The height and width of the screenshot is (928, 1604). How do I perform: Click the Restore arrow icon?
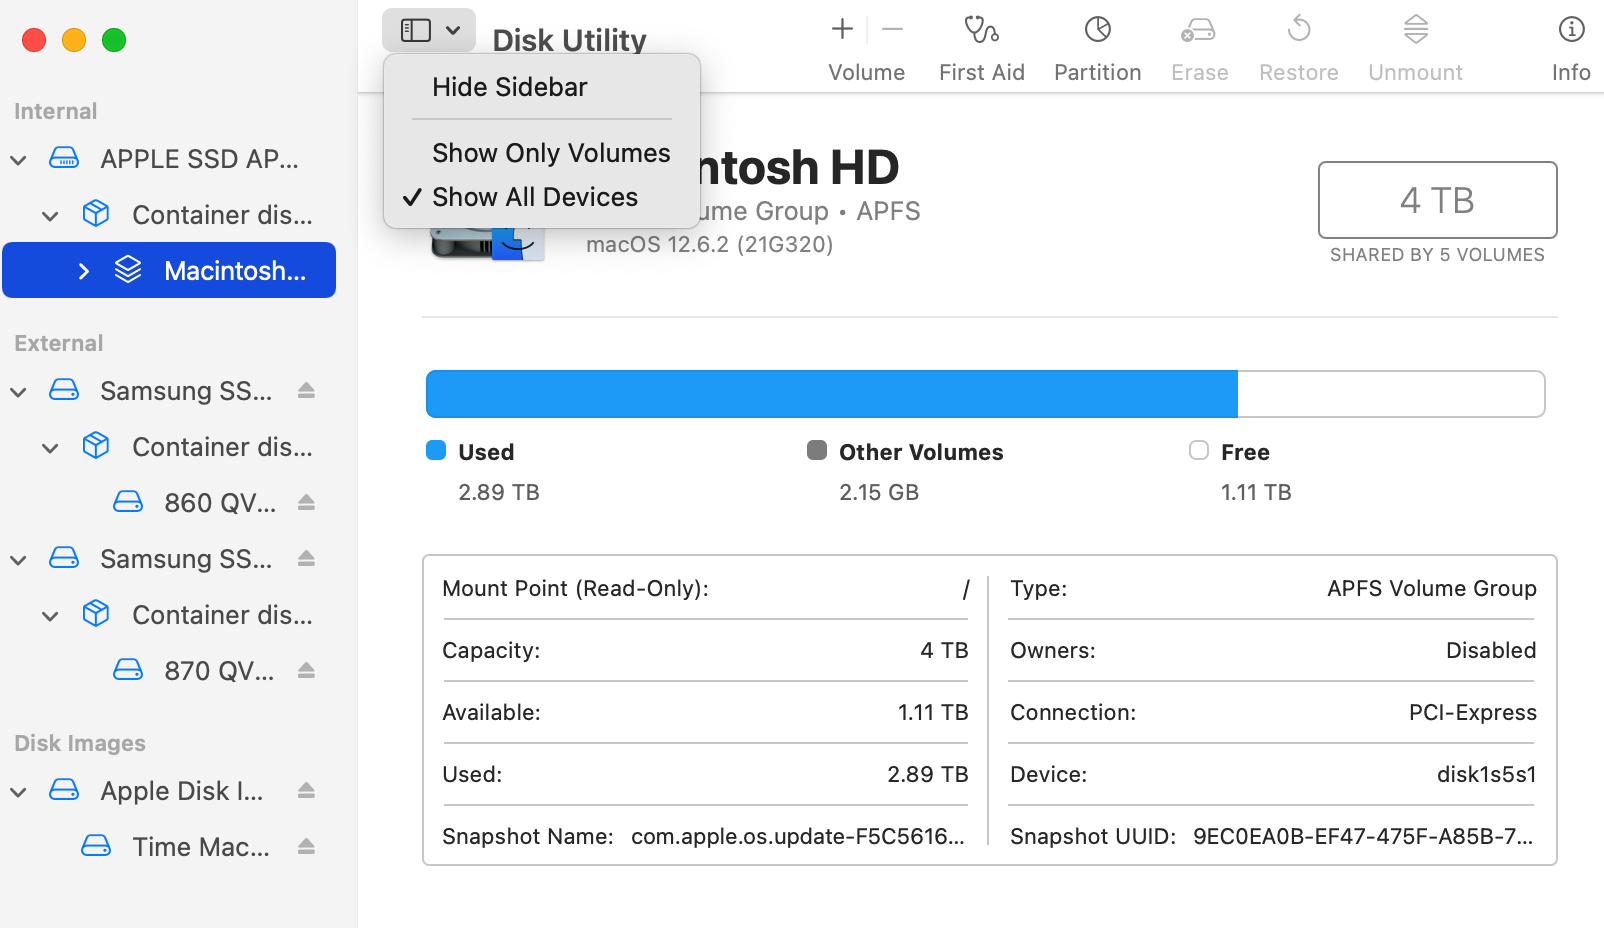(x=1298, y=29)
